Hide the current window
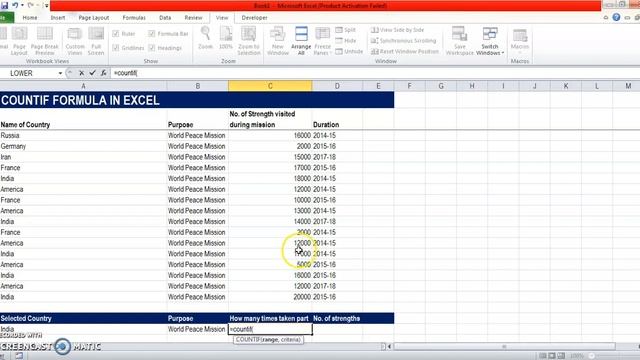This screenshot has width=640, height=360. pyautogui.click(x=346, y=40)
